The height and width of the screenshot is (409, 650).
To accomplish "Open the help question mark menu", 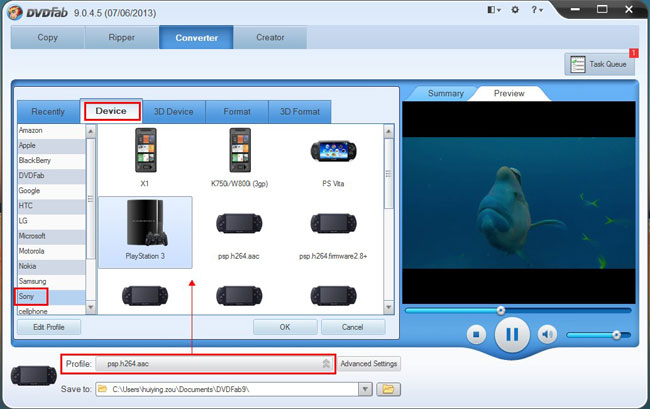I will 536,10.
